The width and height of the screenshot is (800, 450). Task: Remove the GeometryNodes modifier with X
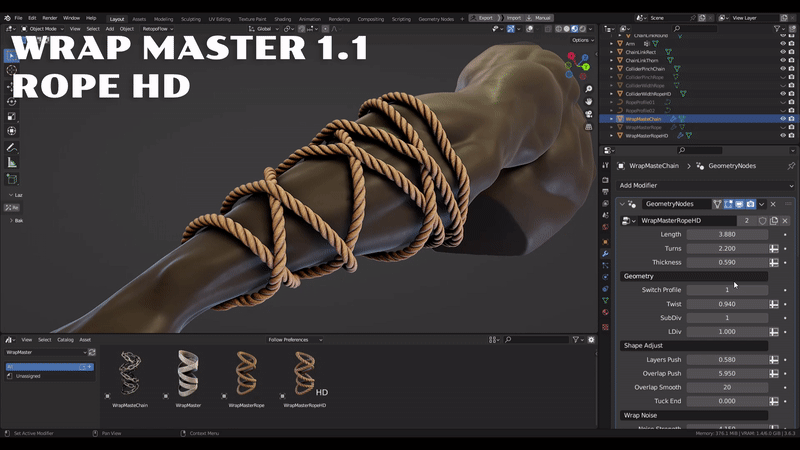pyautogui.click(x=773, y=204)
